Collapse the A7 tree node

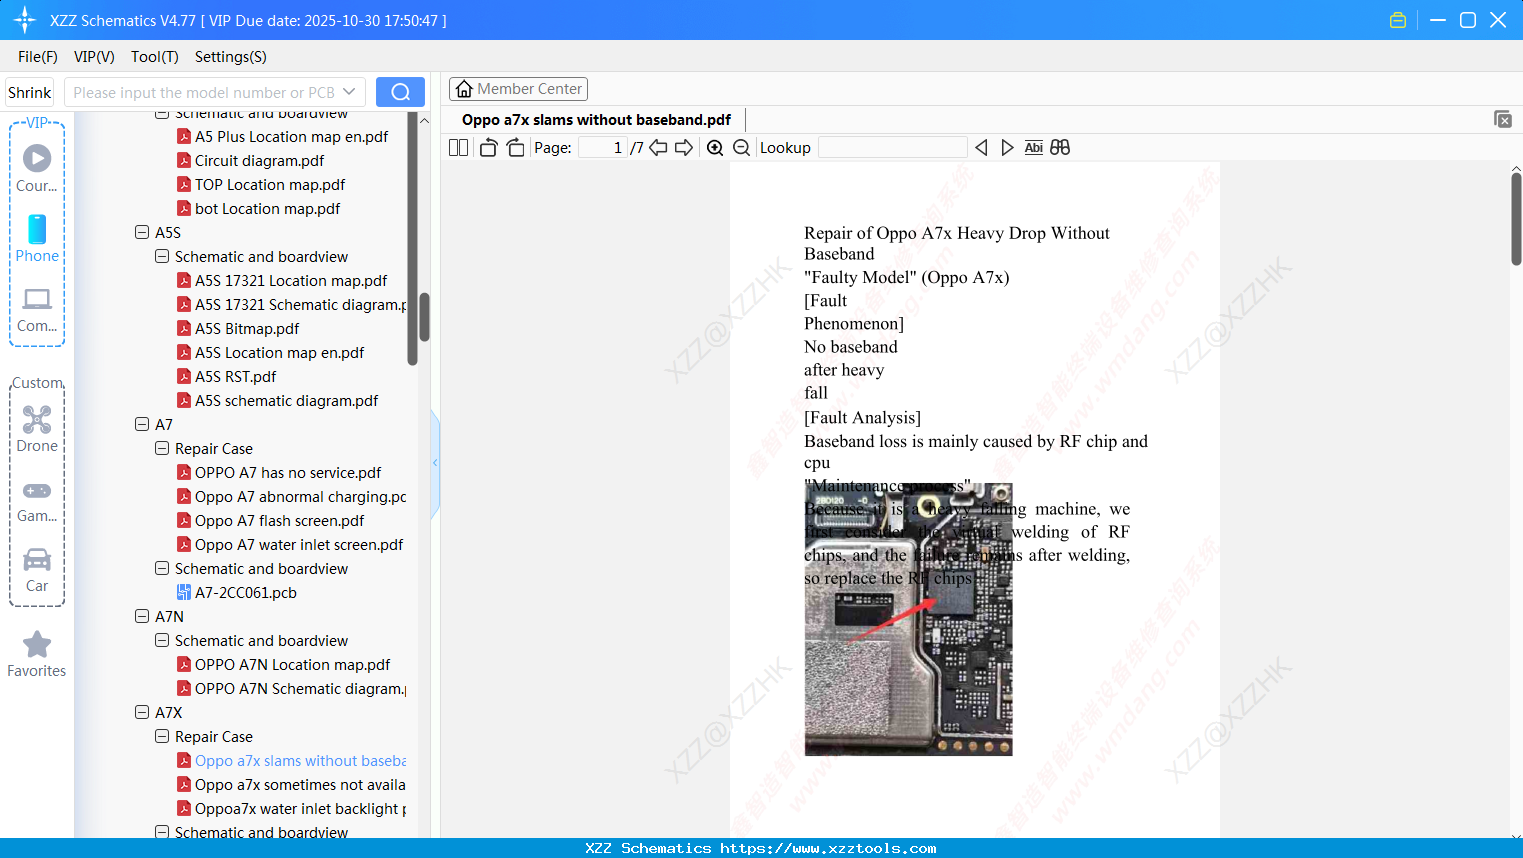(142, 424)
